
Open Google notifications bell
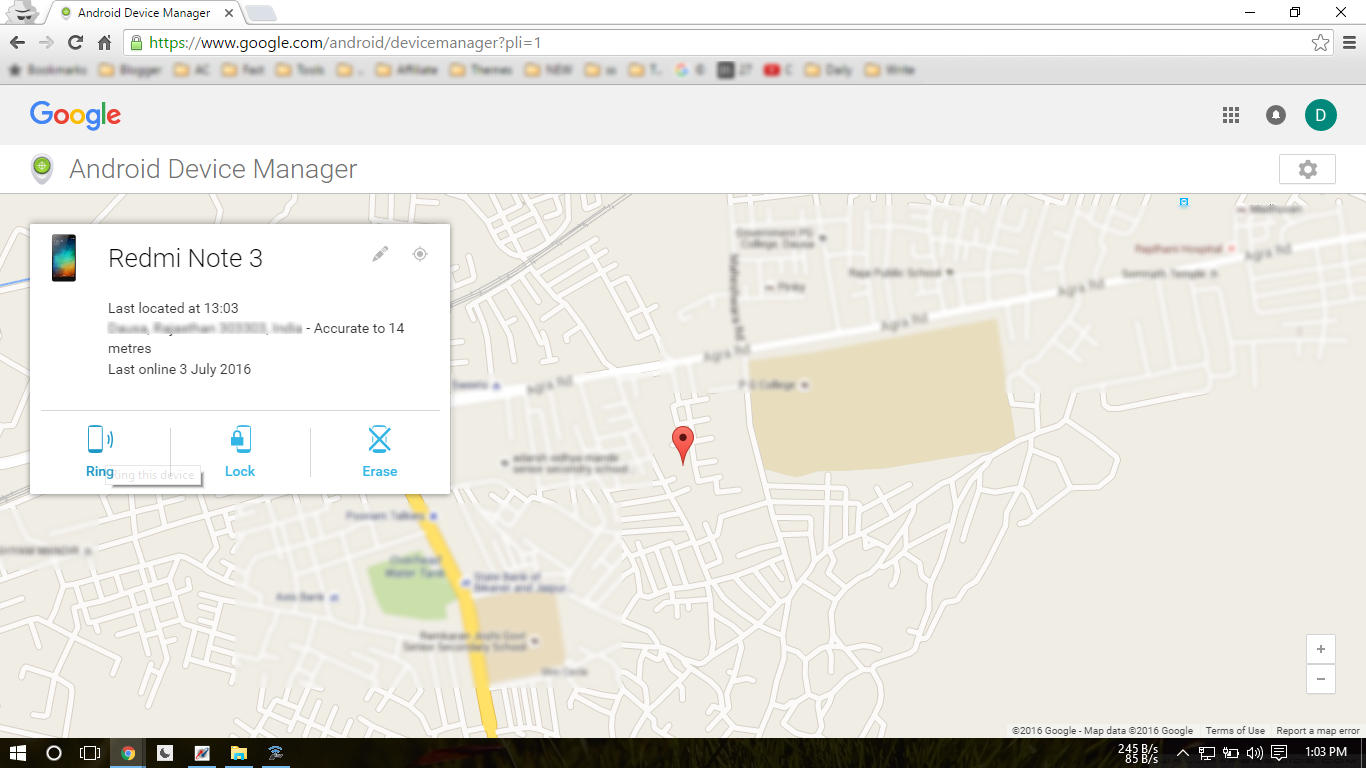pyautogui.click(x=1276, y=115)
